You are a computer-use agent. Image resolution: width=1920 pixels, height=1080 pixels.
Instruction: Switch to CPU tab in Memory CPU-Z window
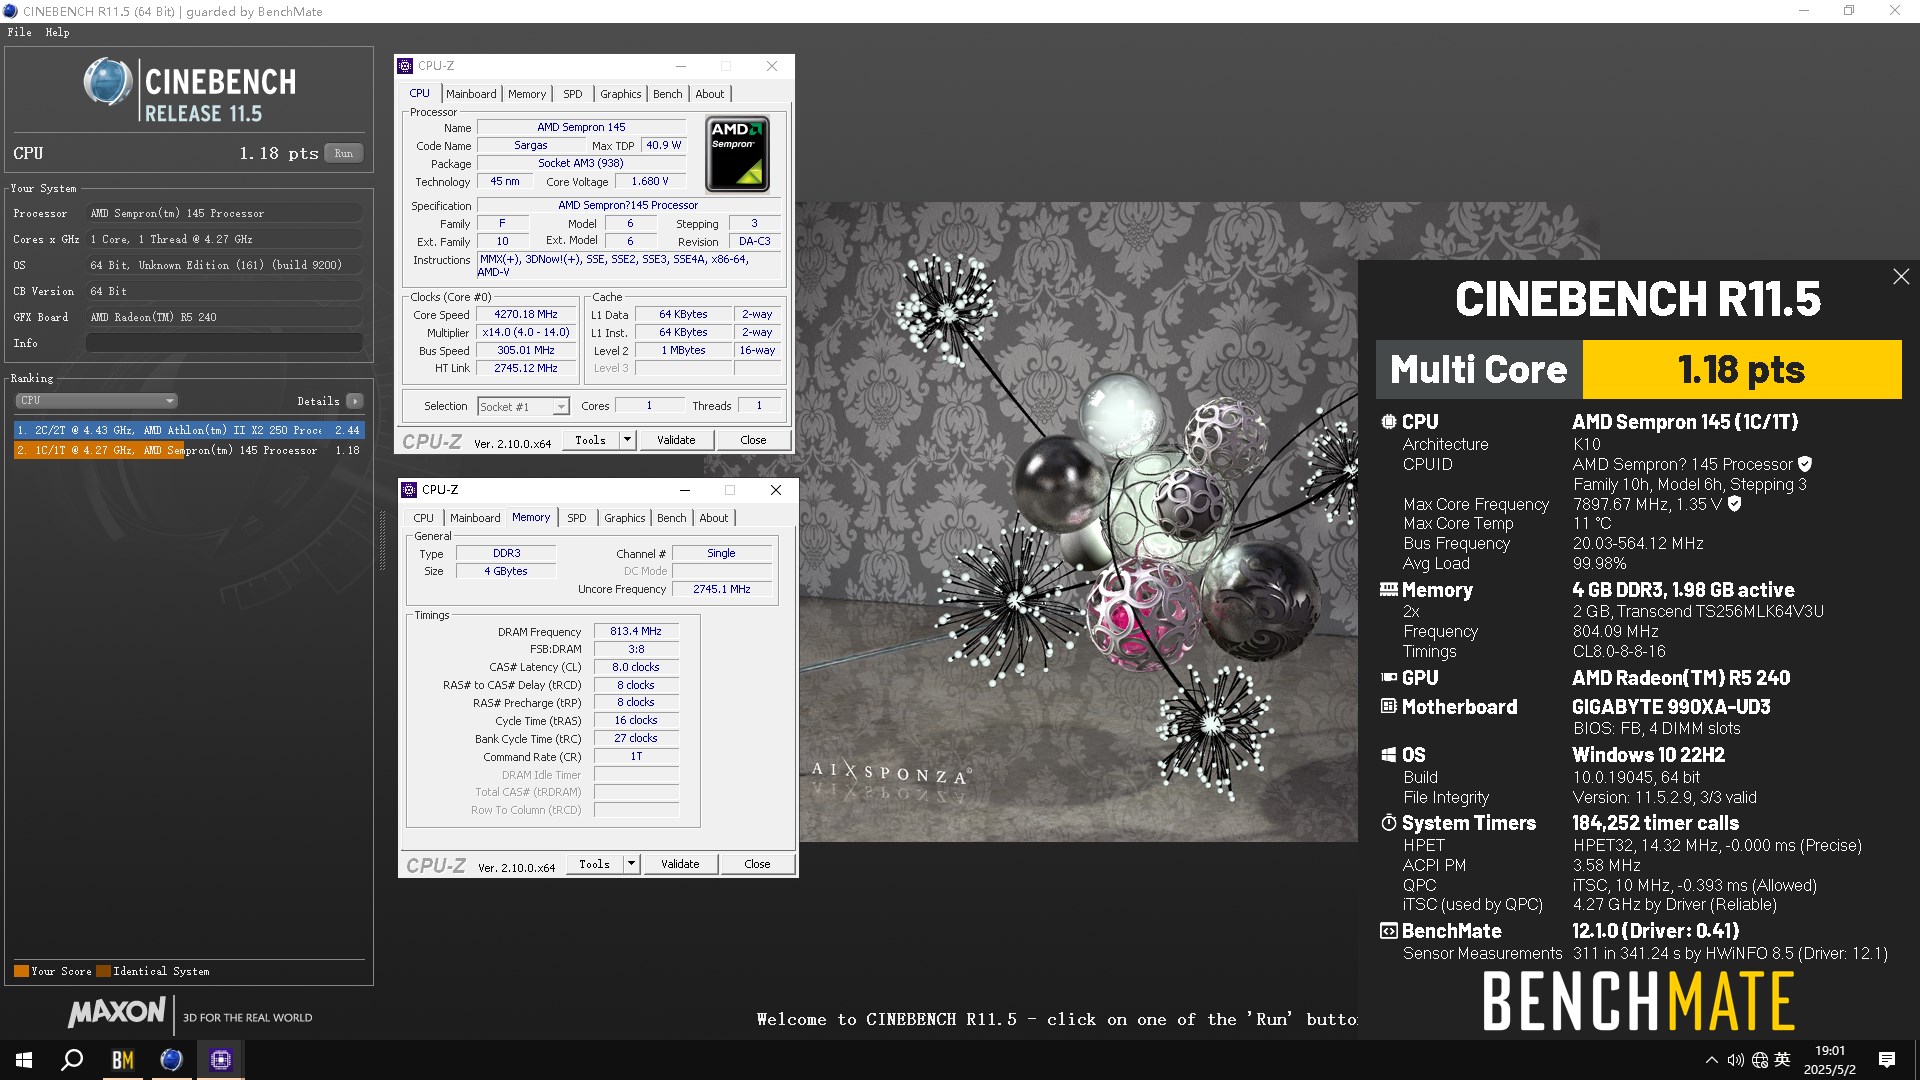(x=423, y=518)
